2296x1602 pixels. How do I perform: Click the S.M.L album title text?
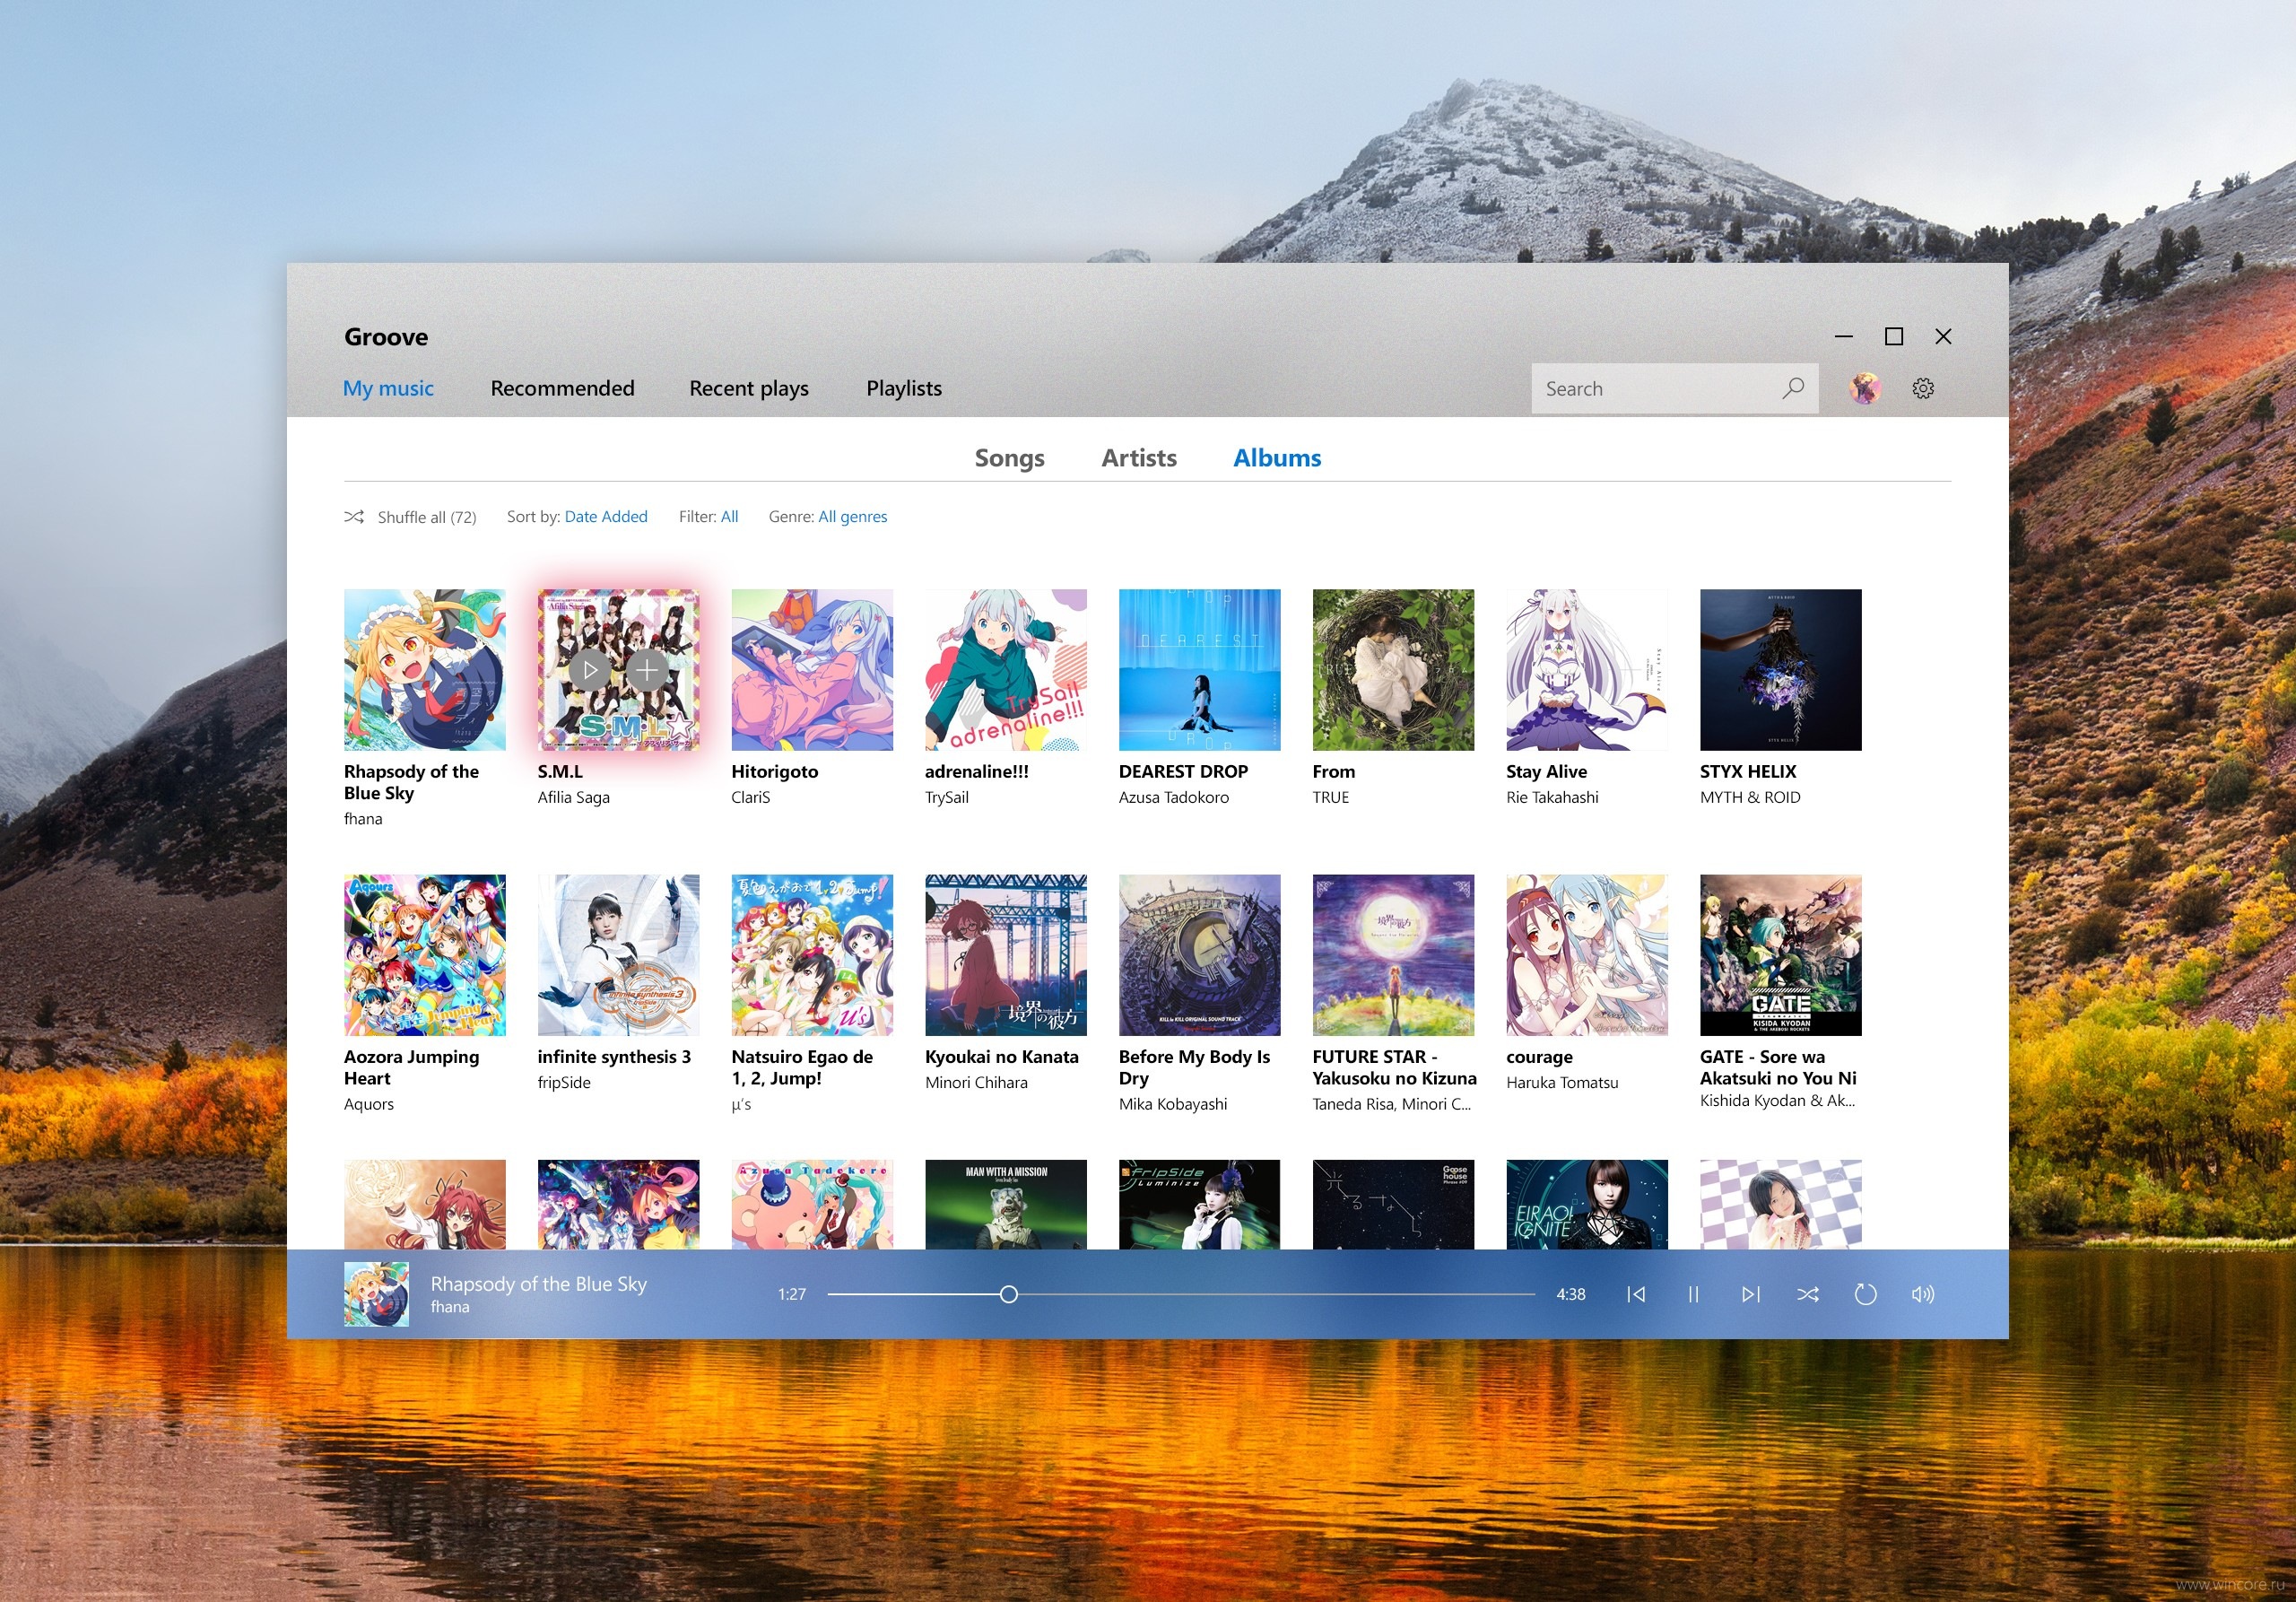[560, 771]
